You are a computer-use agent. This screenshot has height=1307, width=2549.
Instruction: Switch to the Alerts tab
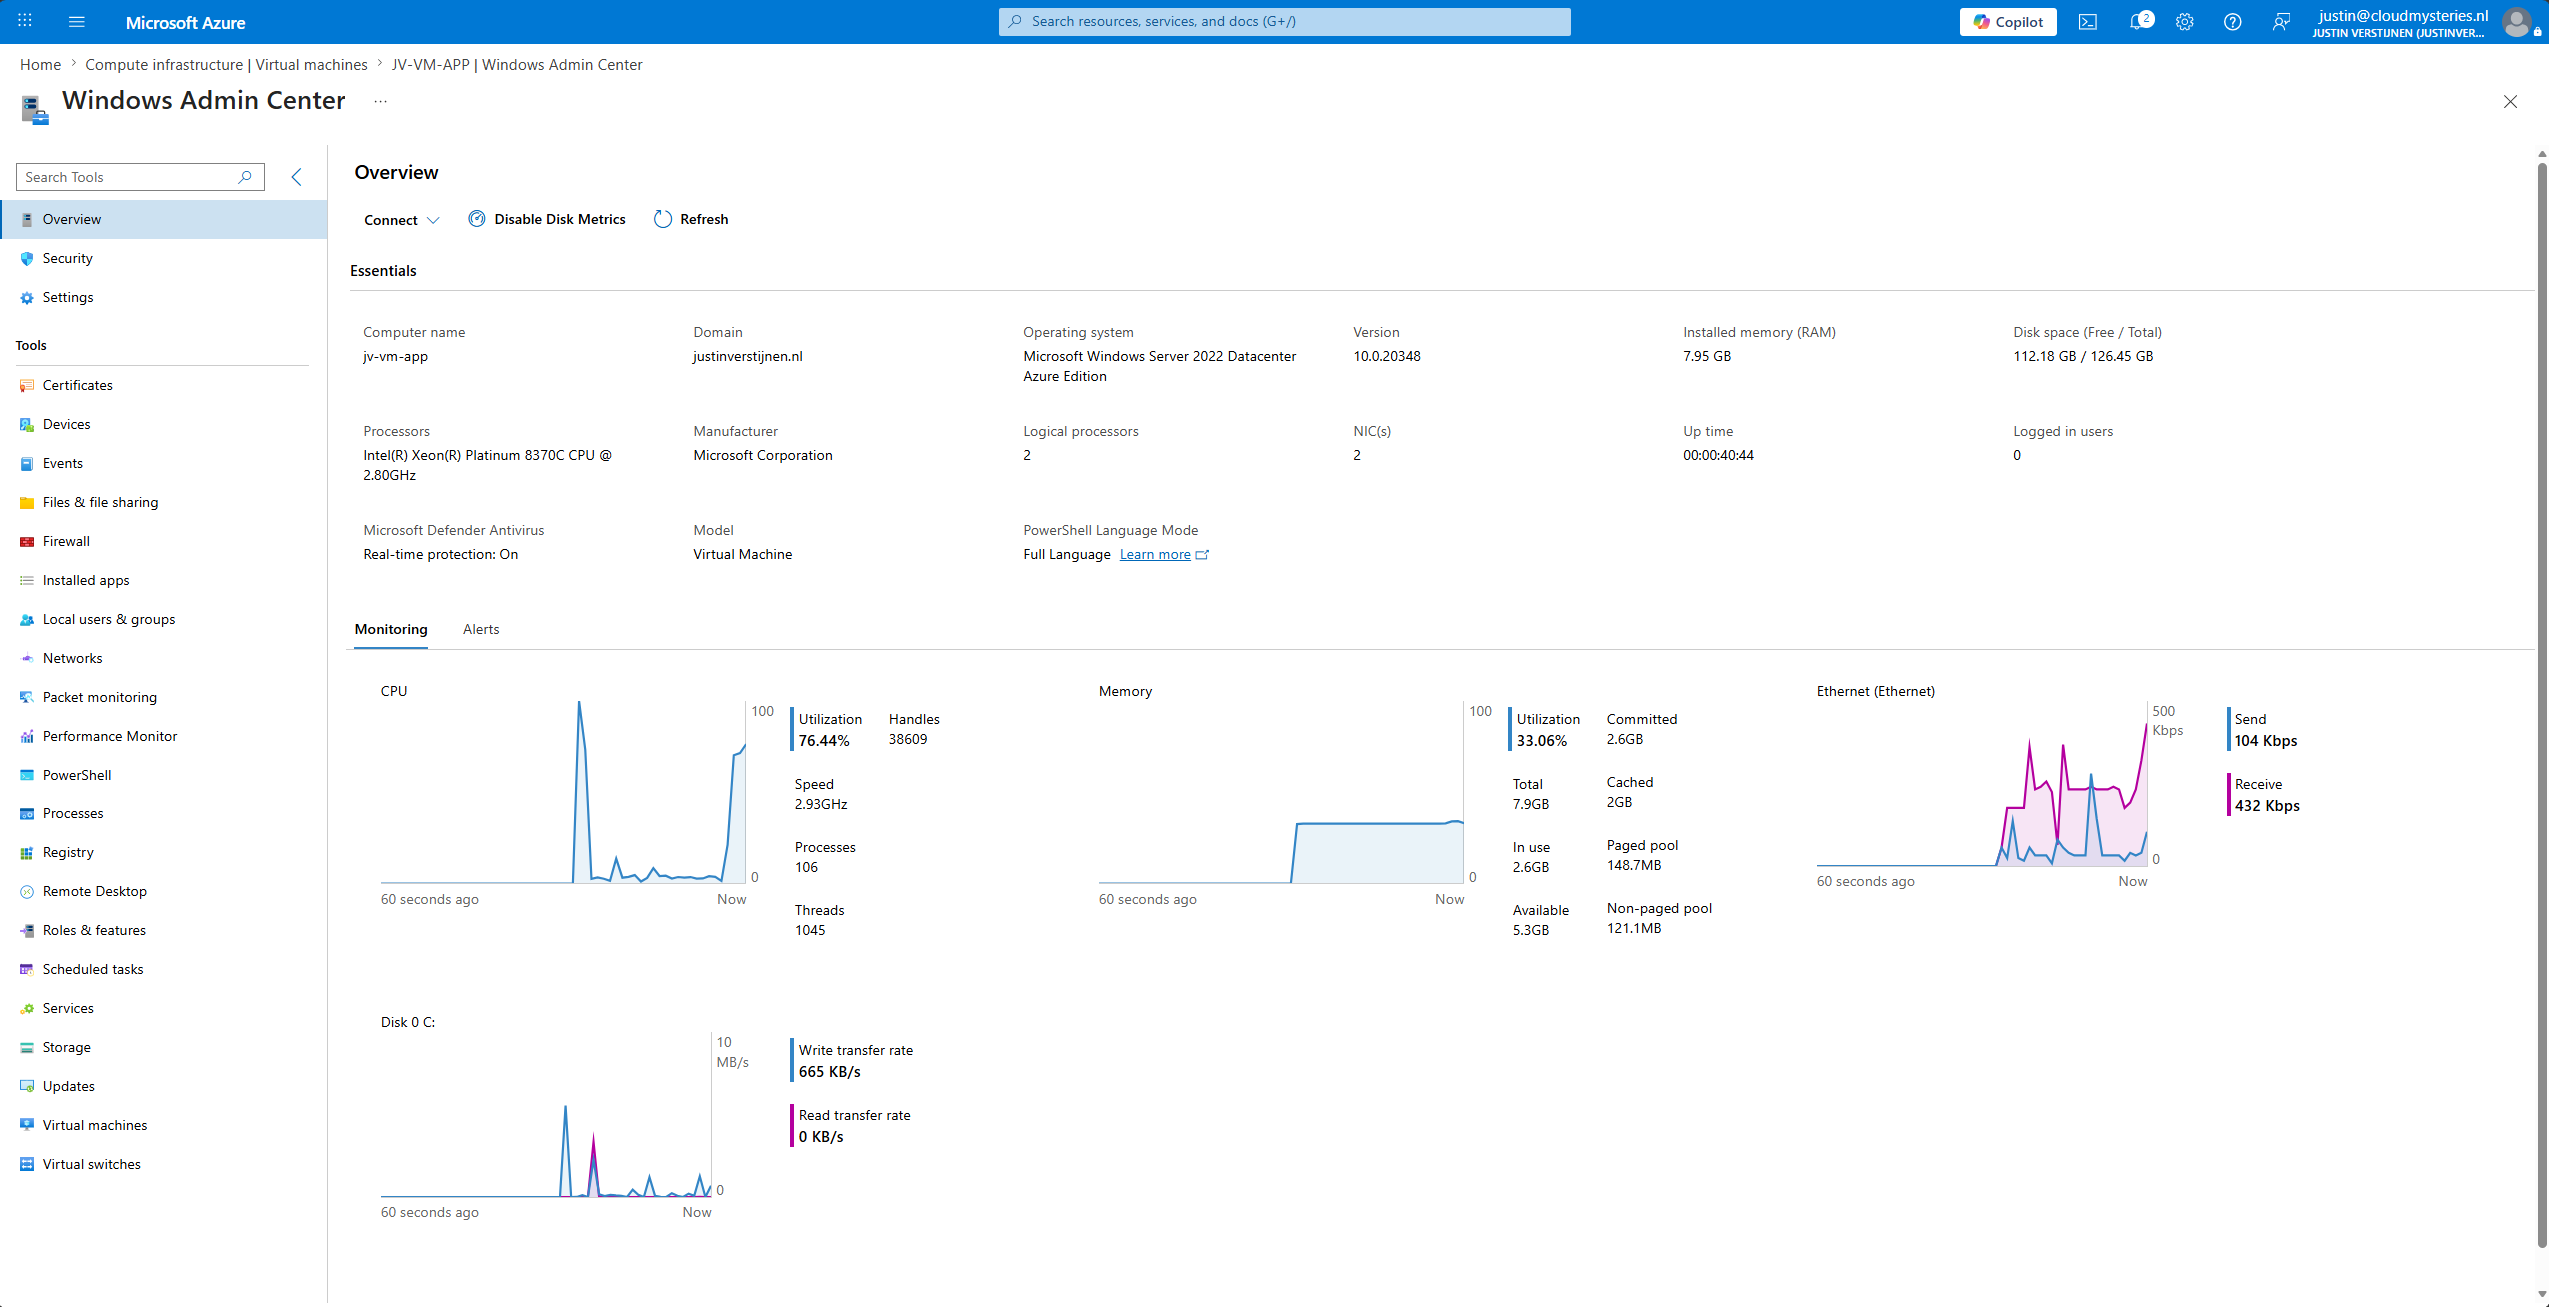coord(481,629)
